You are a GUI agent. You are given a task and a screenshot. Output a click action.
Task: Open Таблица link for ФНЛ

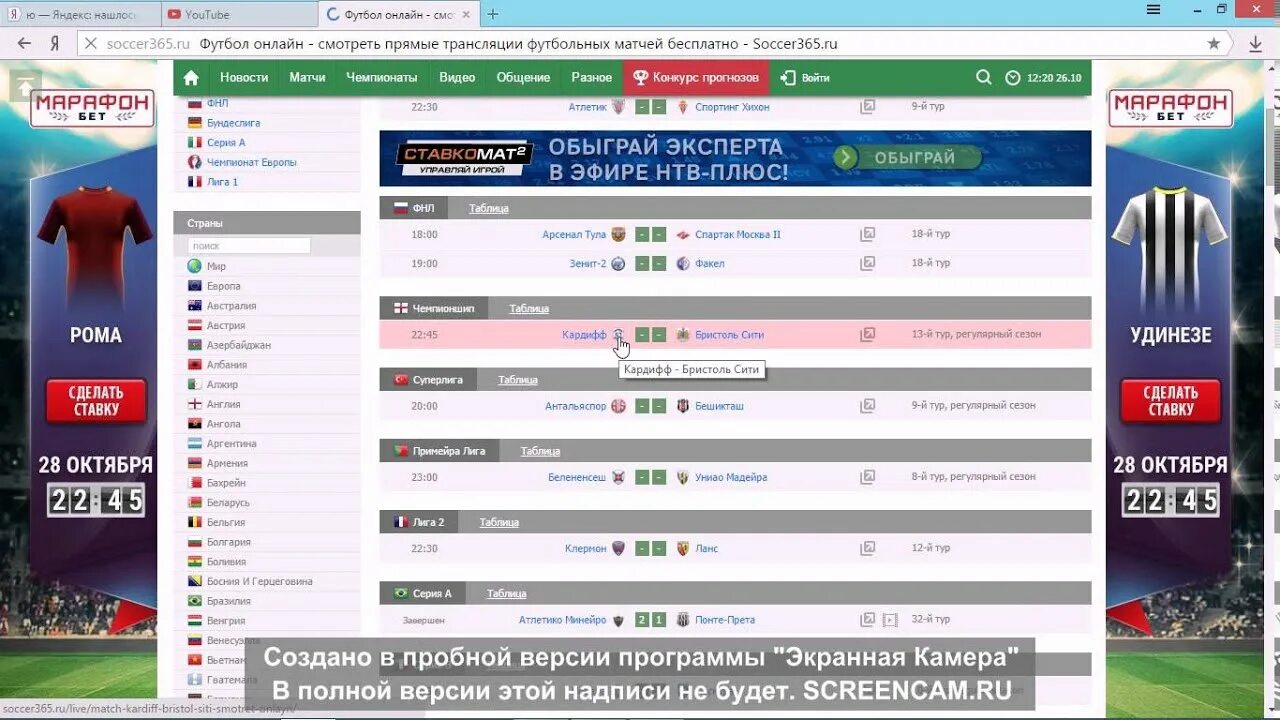[489, 208]
